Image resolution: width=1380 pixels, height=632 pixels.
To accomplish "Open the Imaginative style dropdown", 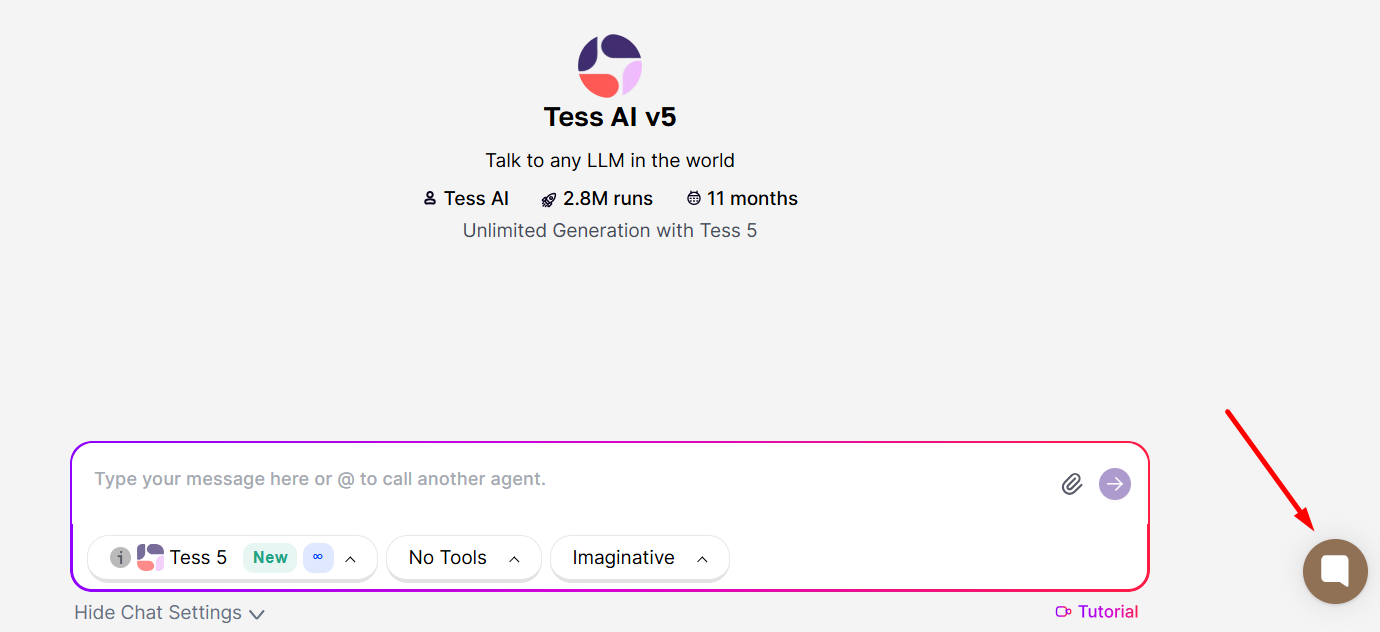I will 639,558.
